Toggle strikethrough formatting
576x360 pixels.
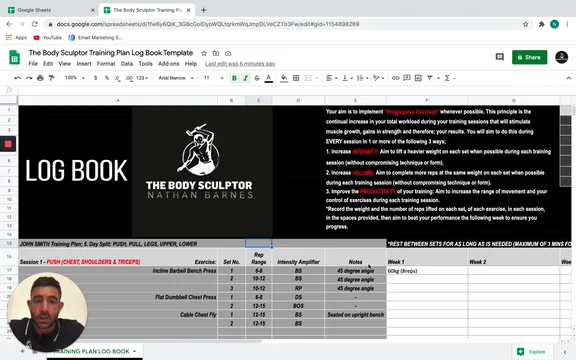click(x=257, y=78)
